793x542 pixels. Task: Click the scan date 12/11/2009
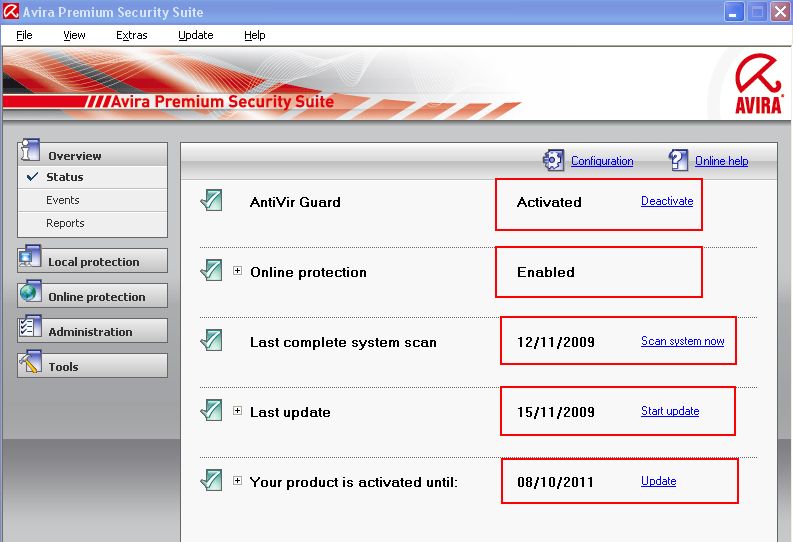point(555,342)
